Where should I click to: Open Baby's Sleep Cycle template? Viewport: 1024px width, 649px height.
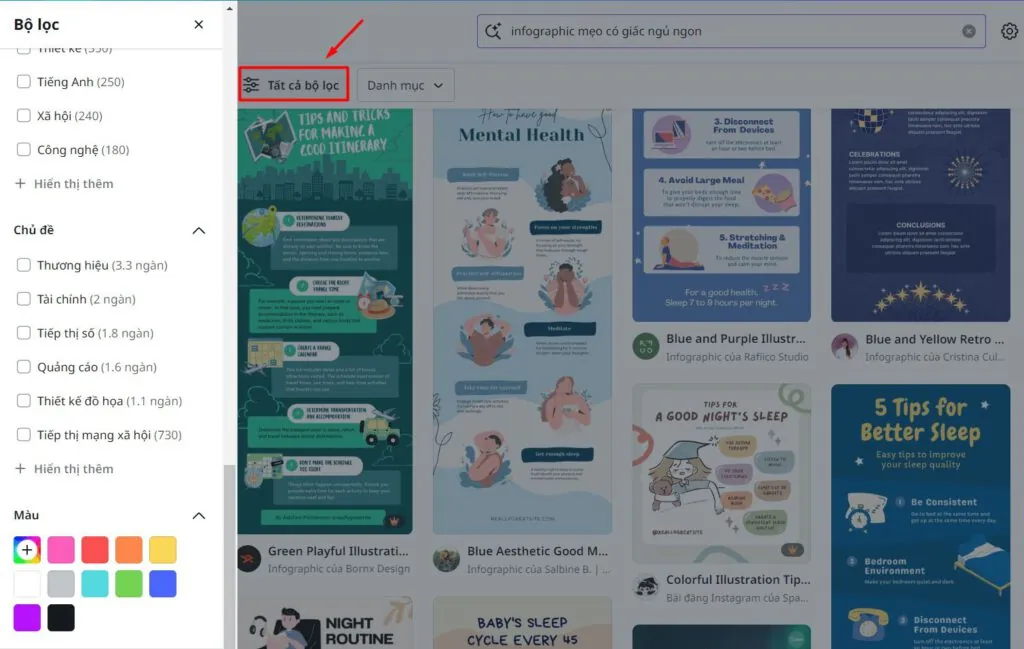tap(522, 623)
